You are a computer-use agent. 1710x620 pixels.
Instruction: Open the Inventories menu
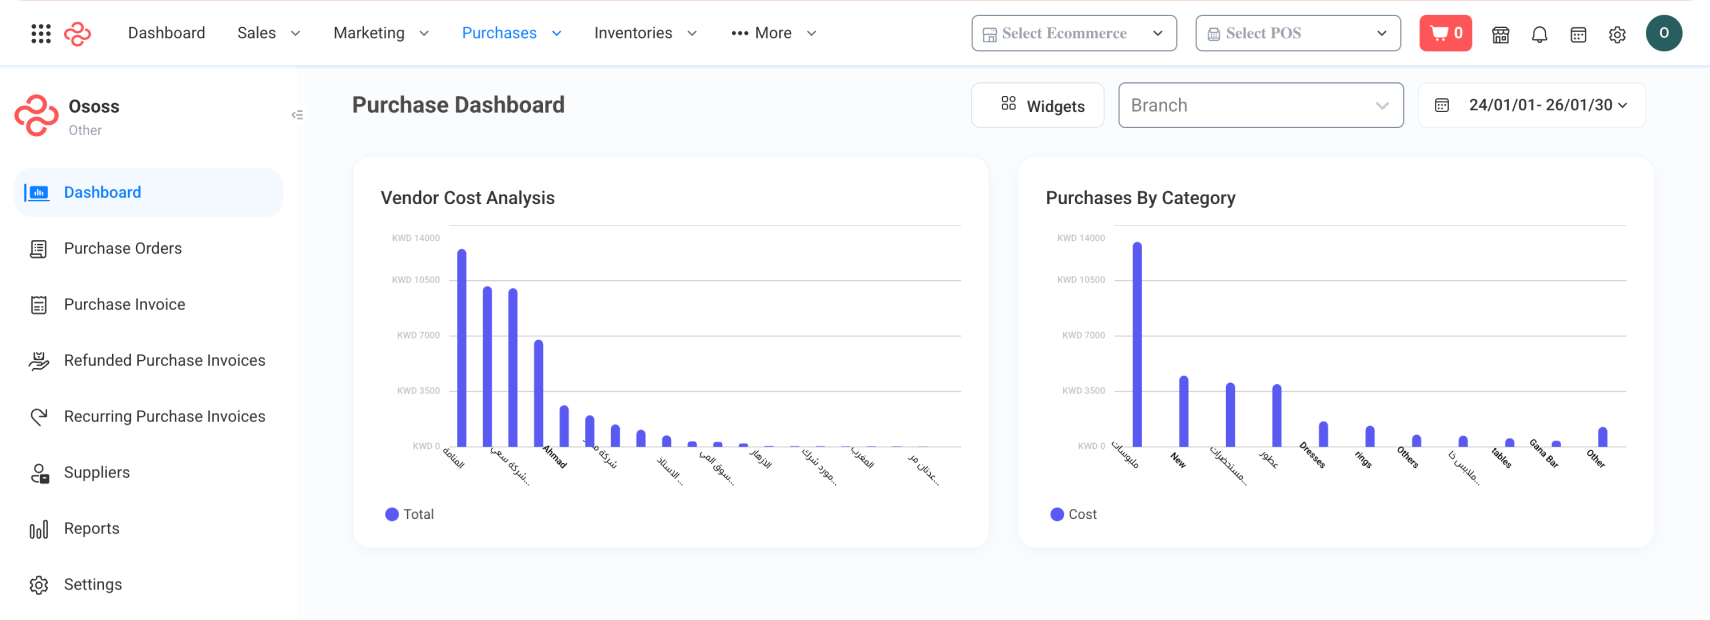click(645, 33)
